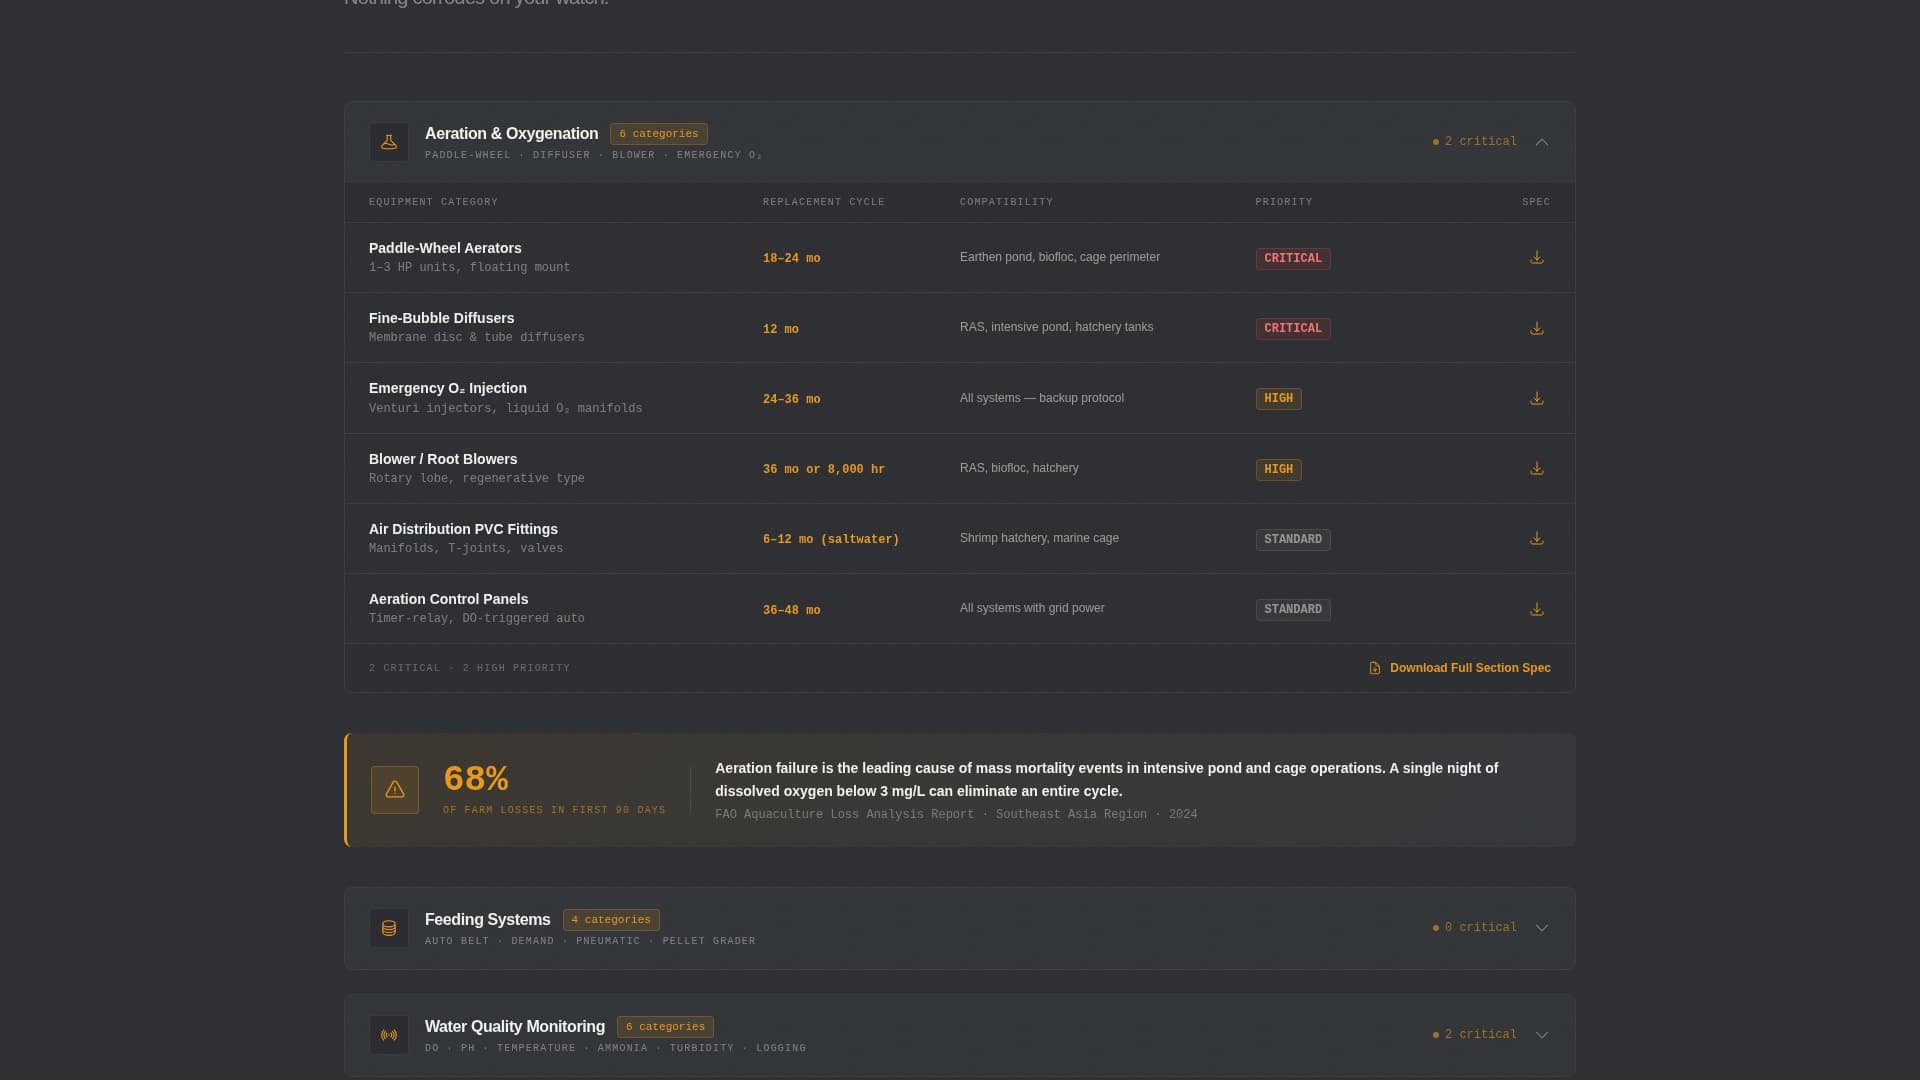1920x1080 pixels.
Task: Click the Water Quality Monitoring signal icon
Action: (x=389, y=1034)
